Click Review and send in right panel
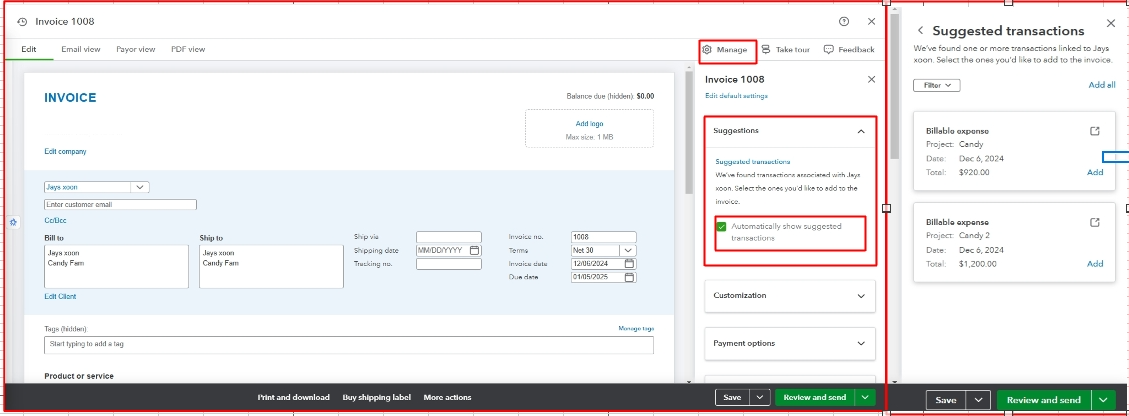Viewport: 1129px width, 416px height. tap(1044, 400)
